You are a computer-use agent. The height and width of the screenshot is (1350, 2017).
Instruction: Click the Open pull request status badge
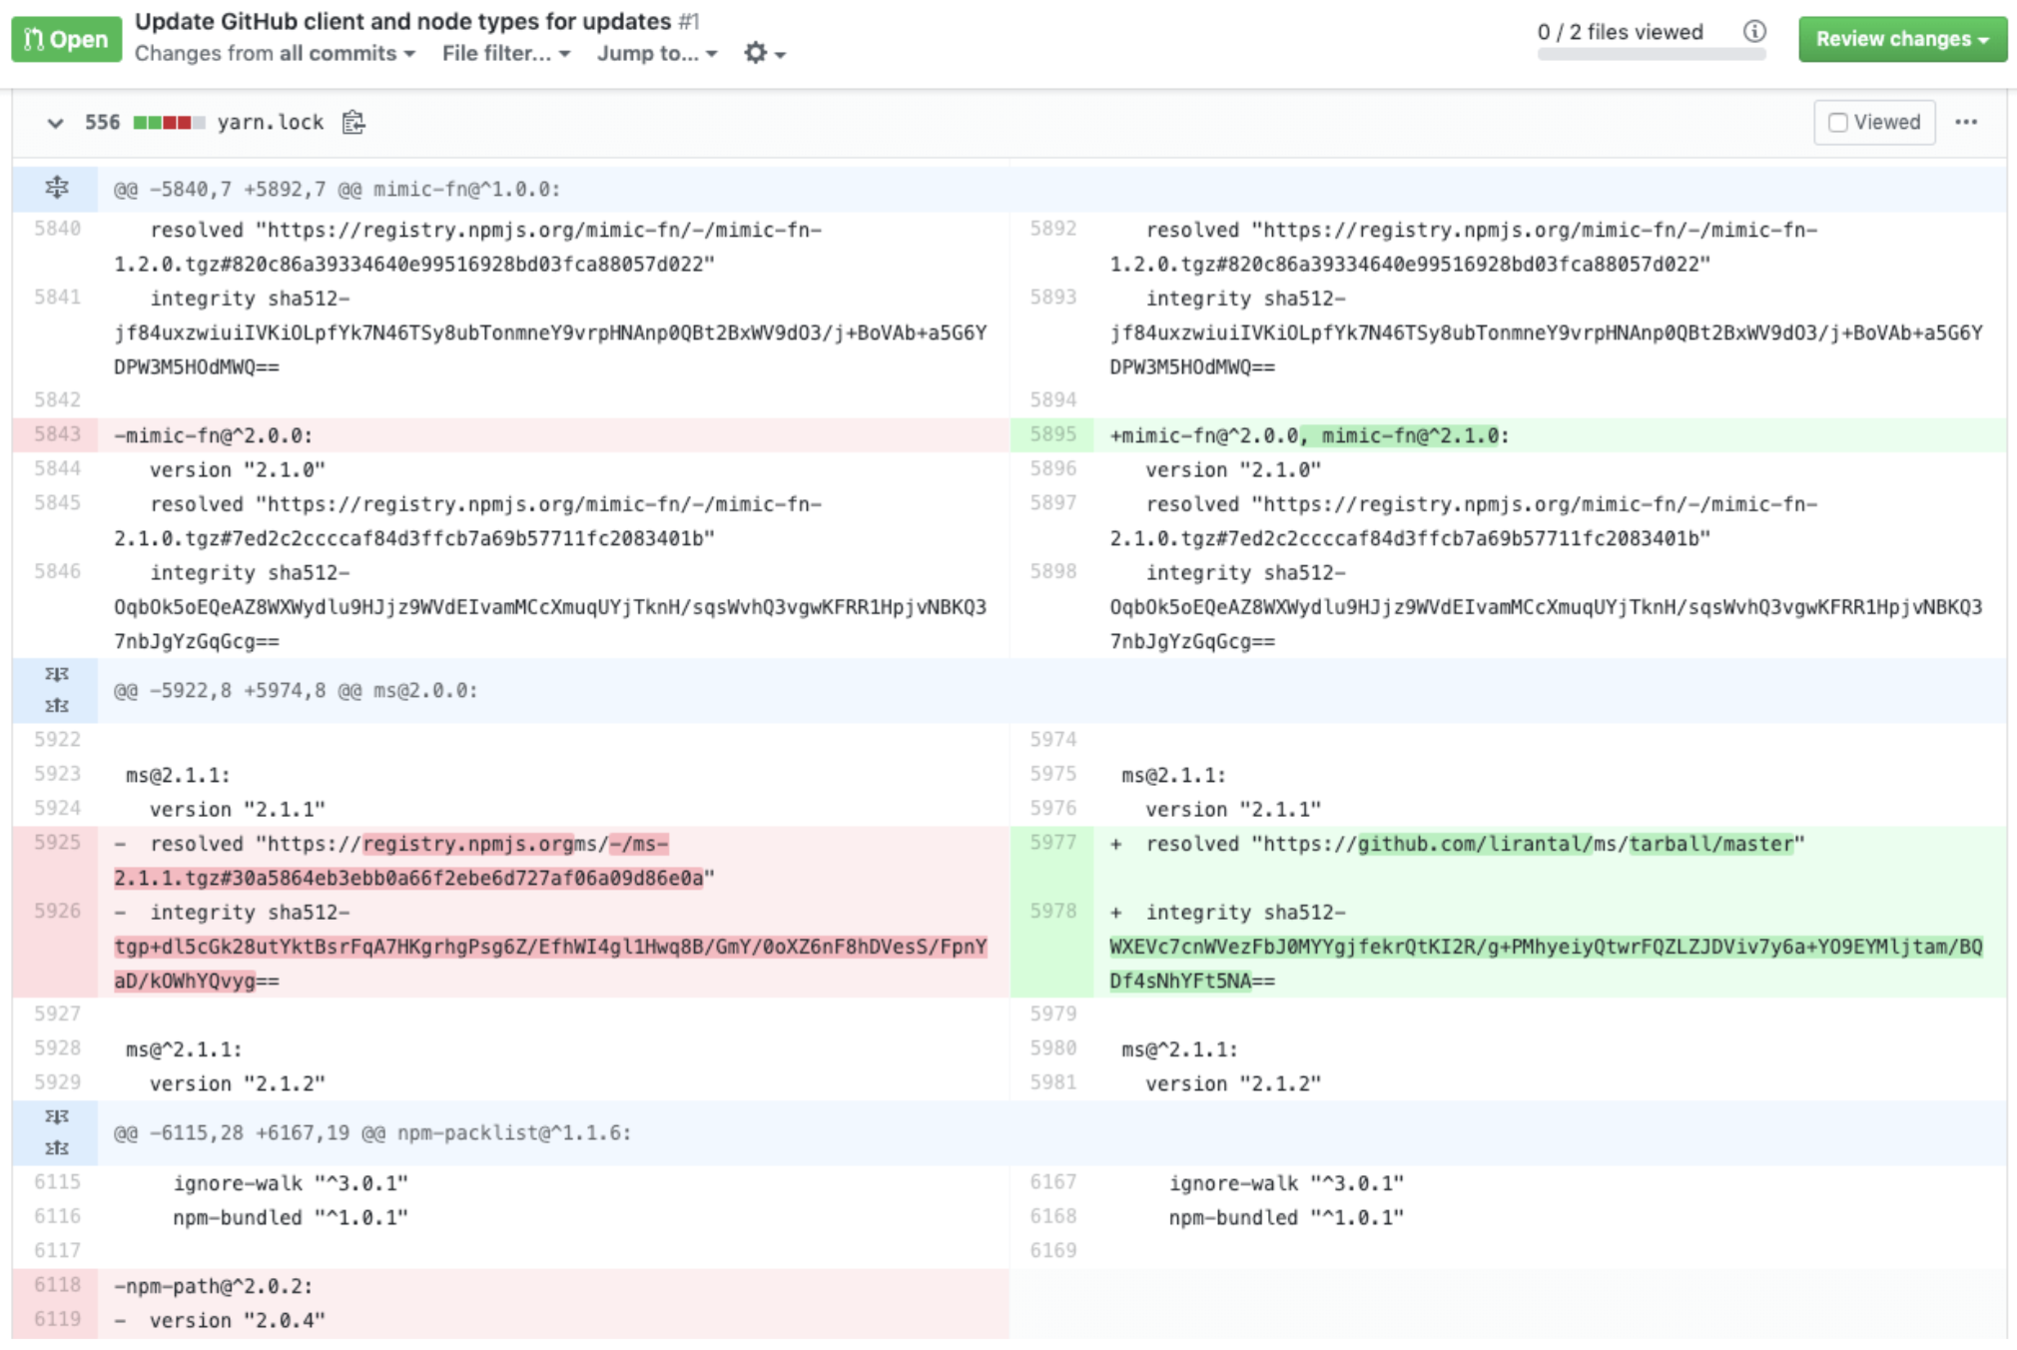point(66,39)
